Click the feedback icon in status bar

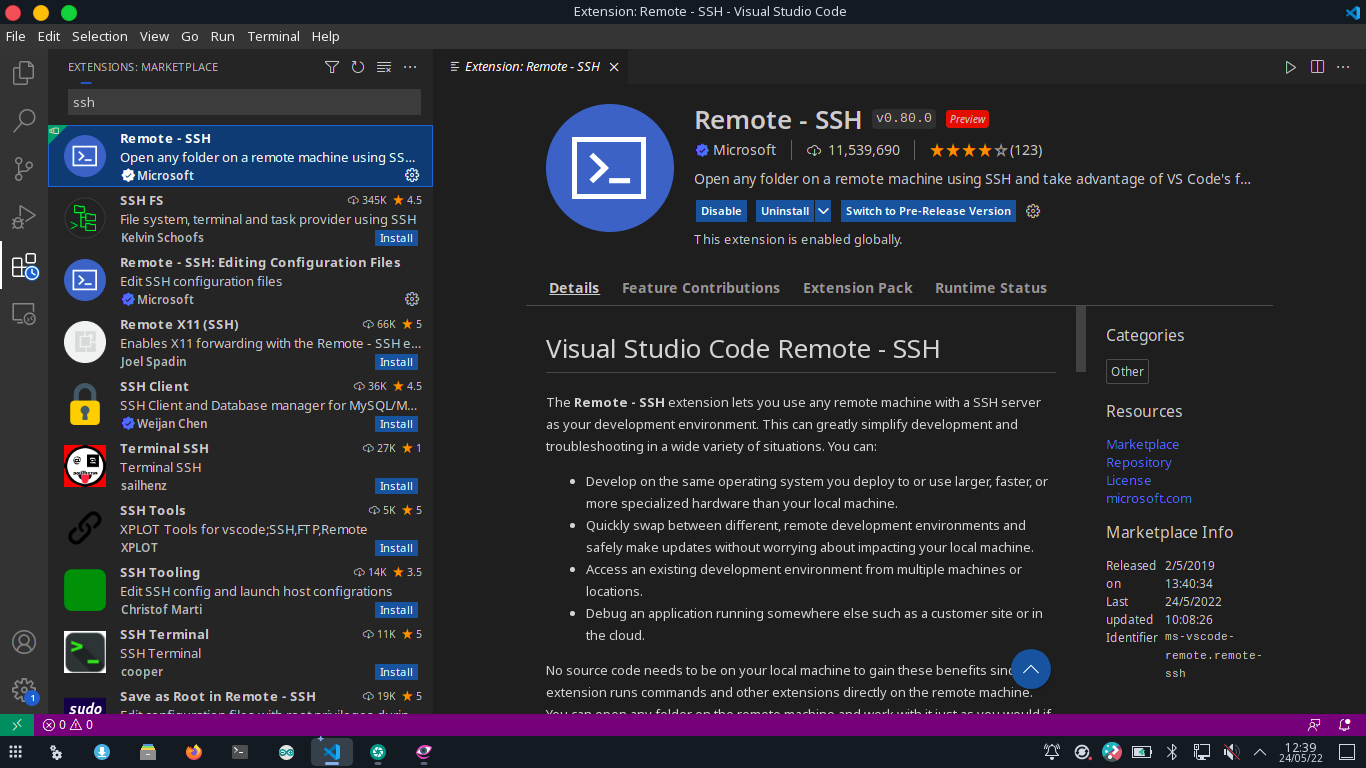coord(1314,725)
